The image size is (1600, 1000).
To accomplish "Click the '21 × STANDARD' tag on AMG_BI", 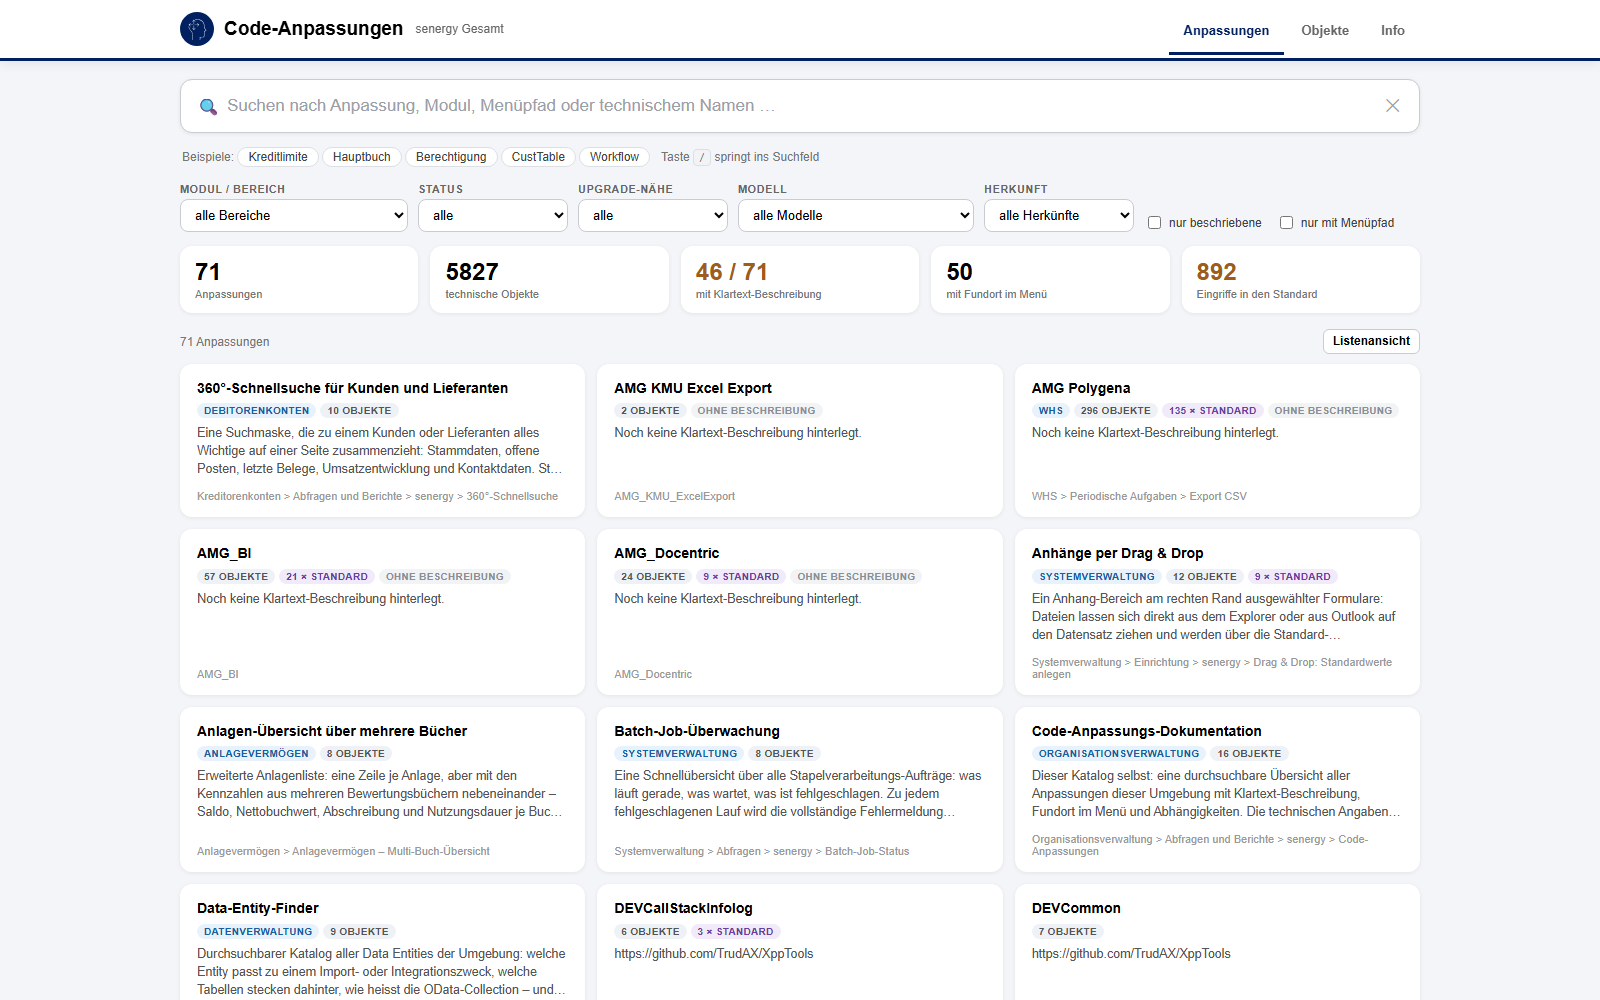I will [327, 577].
